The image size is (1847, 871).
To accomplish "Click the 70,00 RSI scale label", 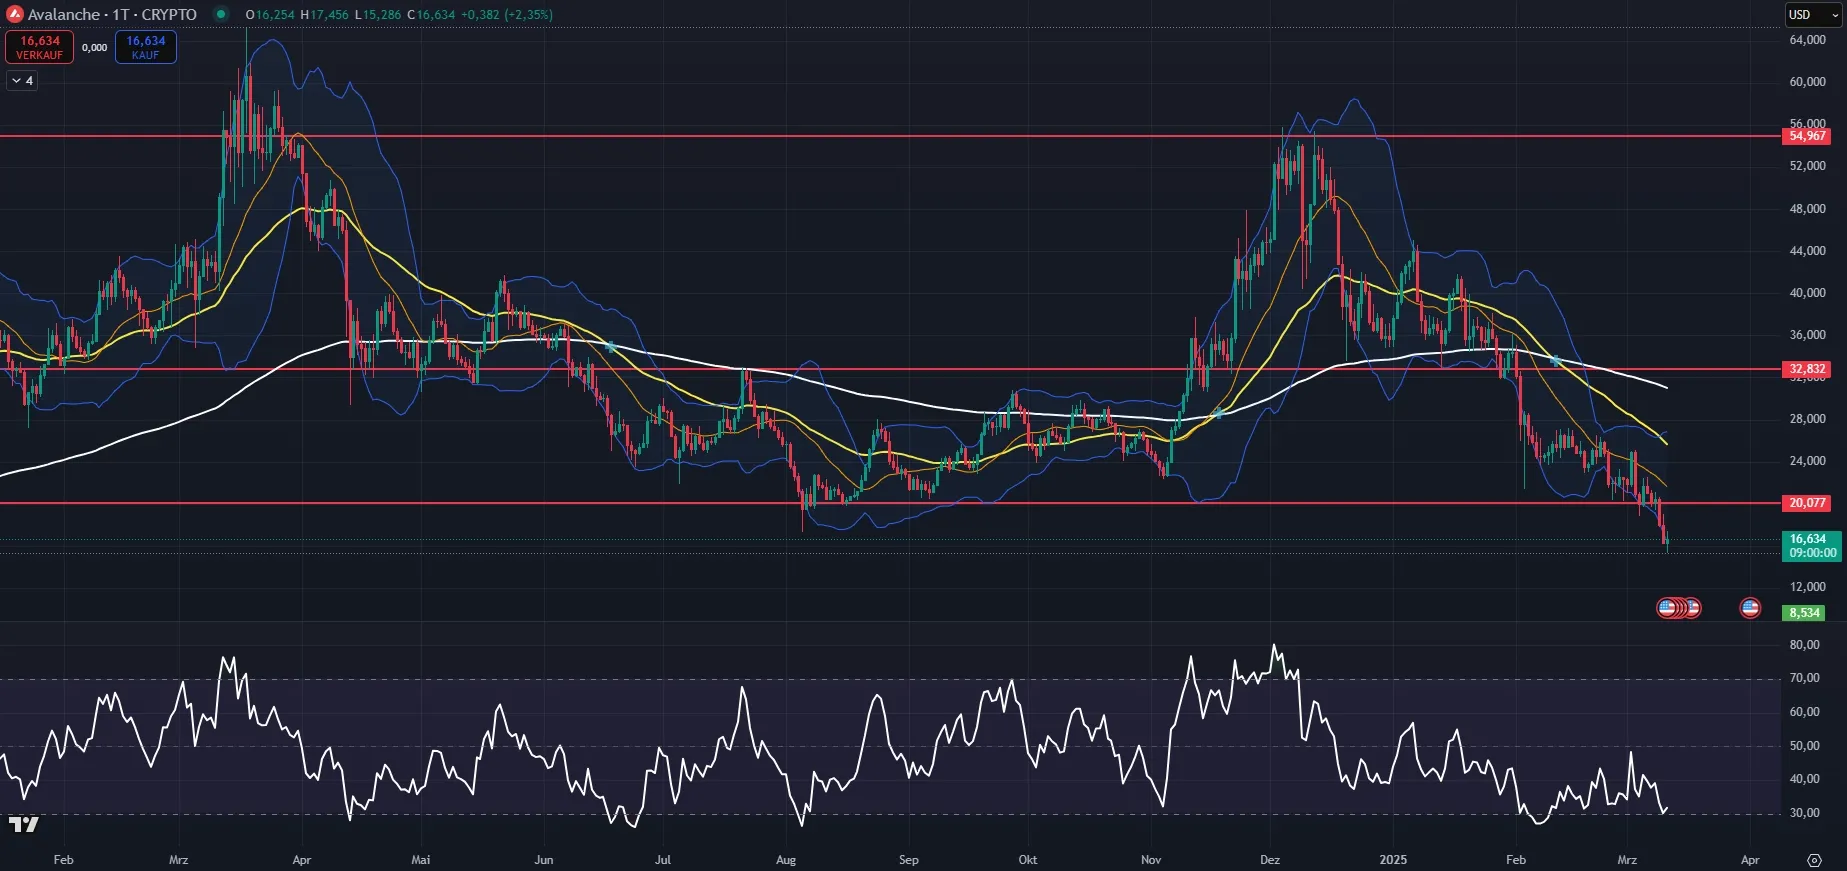I will pos(1805,678).
